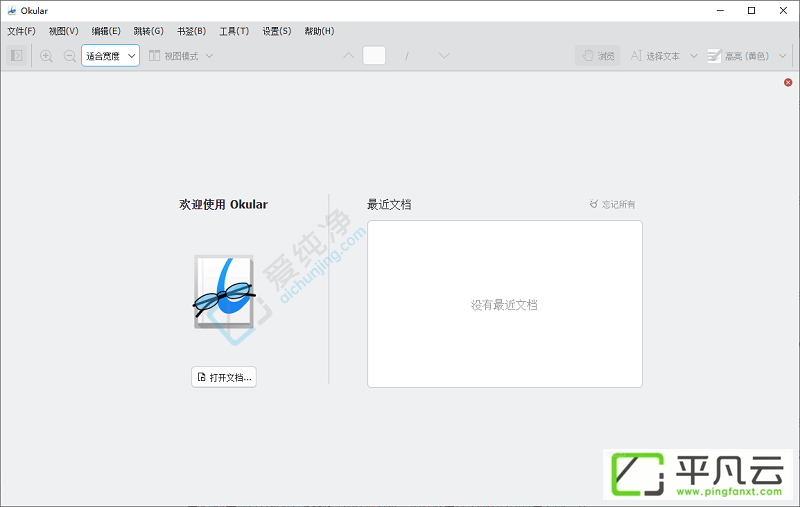Open the 帮助(H) menu

[x=319, y=31]
